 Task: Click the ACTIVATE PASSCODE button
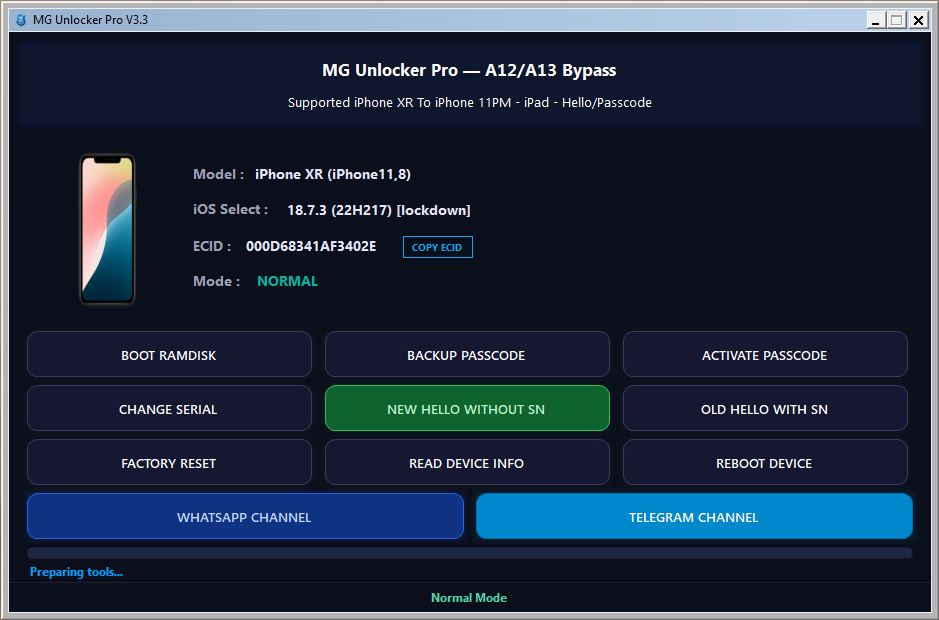click(765, 355)
